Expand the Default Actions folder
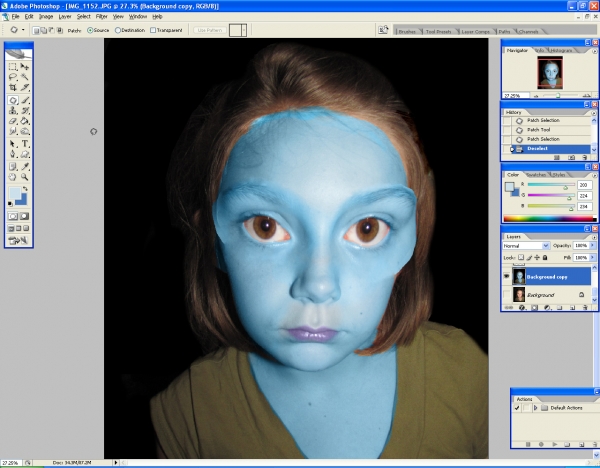This screenshot has width=600, height=468. pos(535,408)
